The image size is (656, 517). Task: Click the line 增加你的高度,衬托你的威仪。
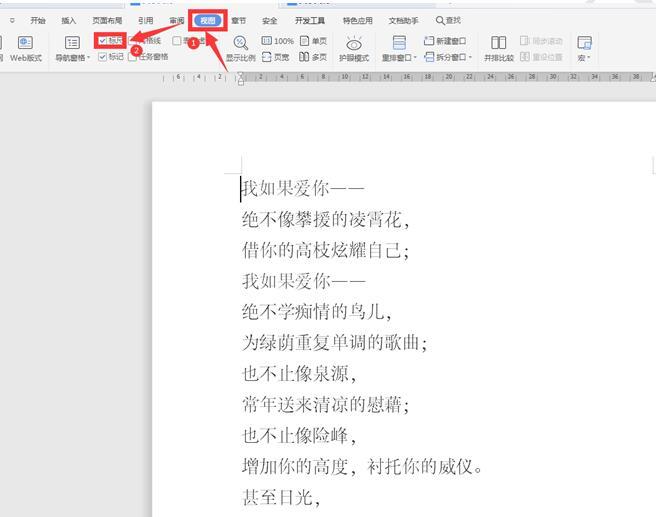tap(362, 466)
